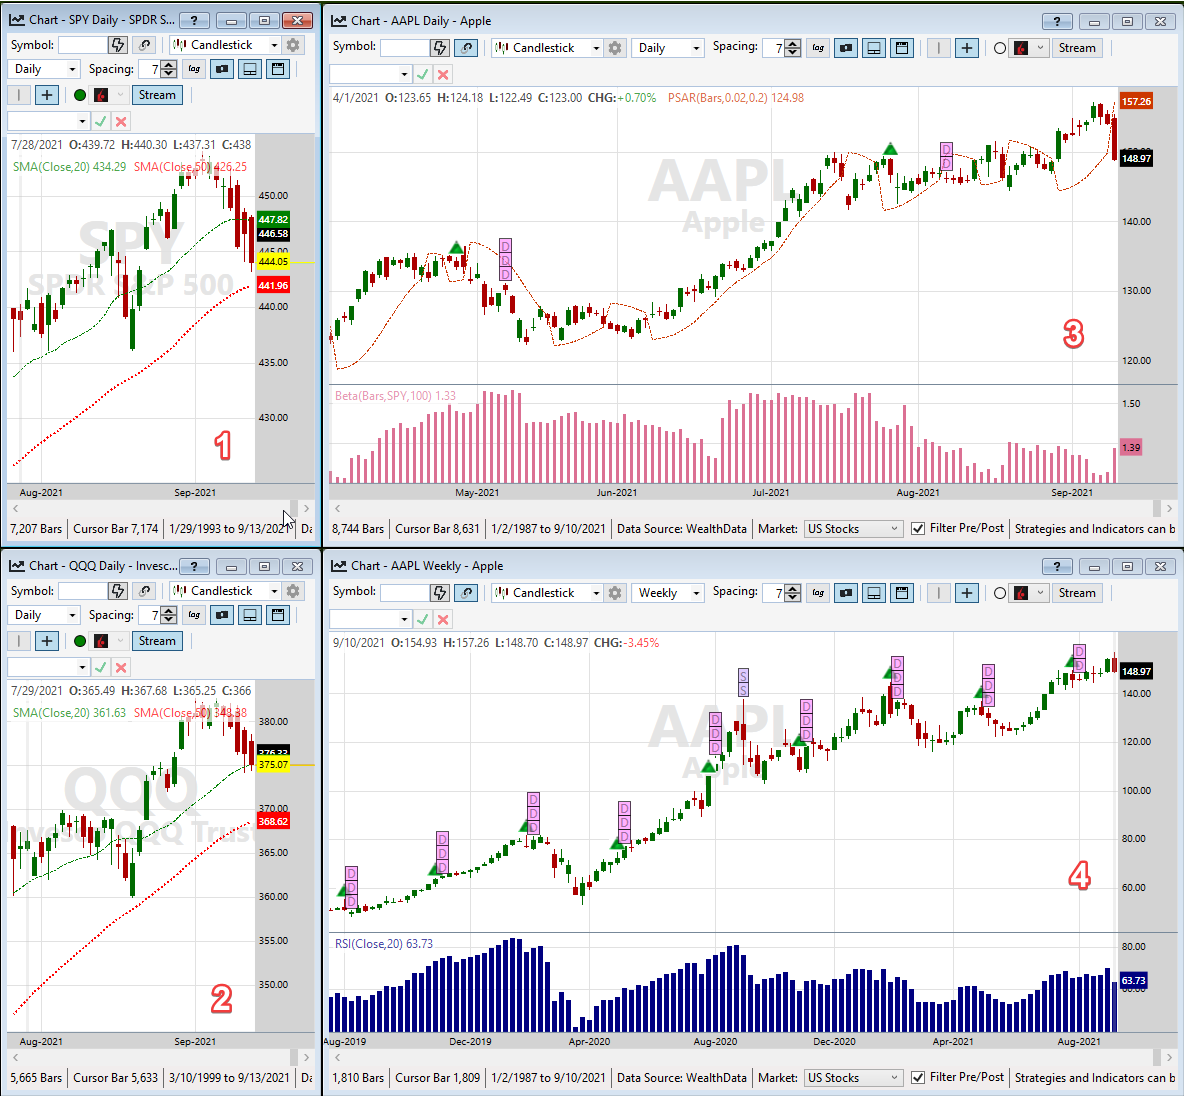The image size is (1184, 1096).
Task: Open chart style gear settings in SPY chart
Action: coord(293,45)
